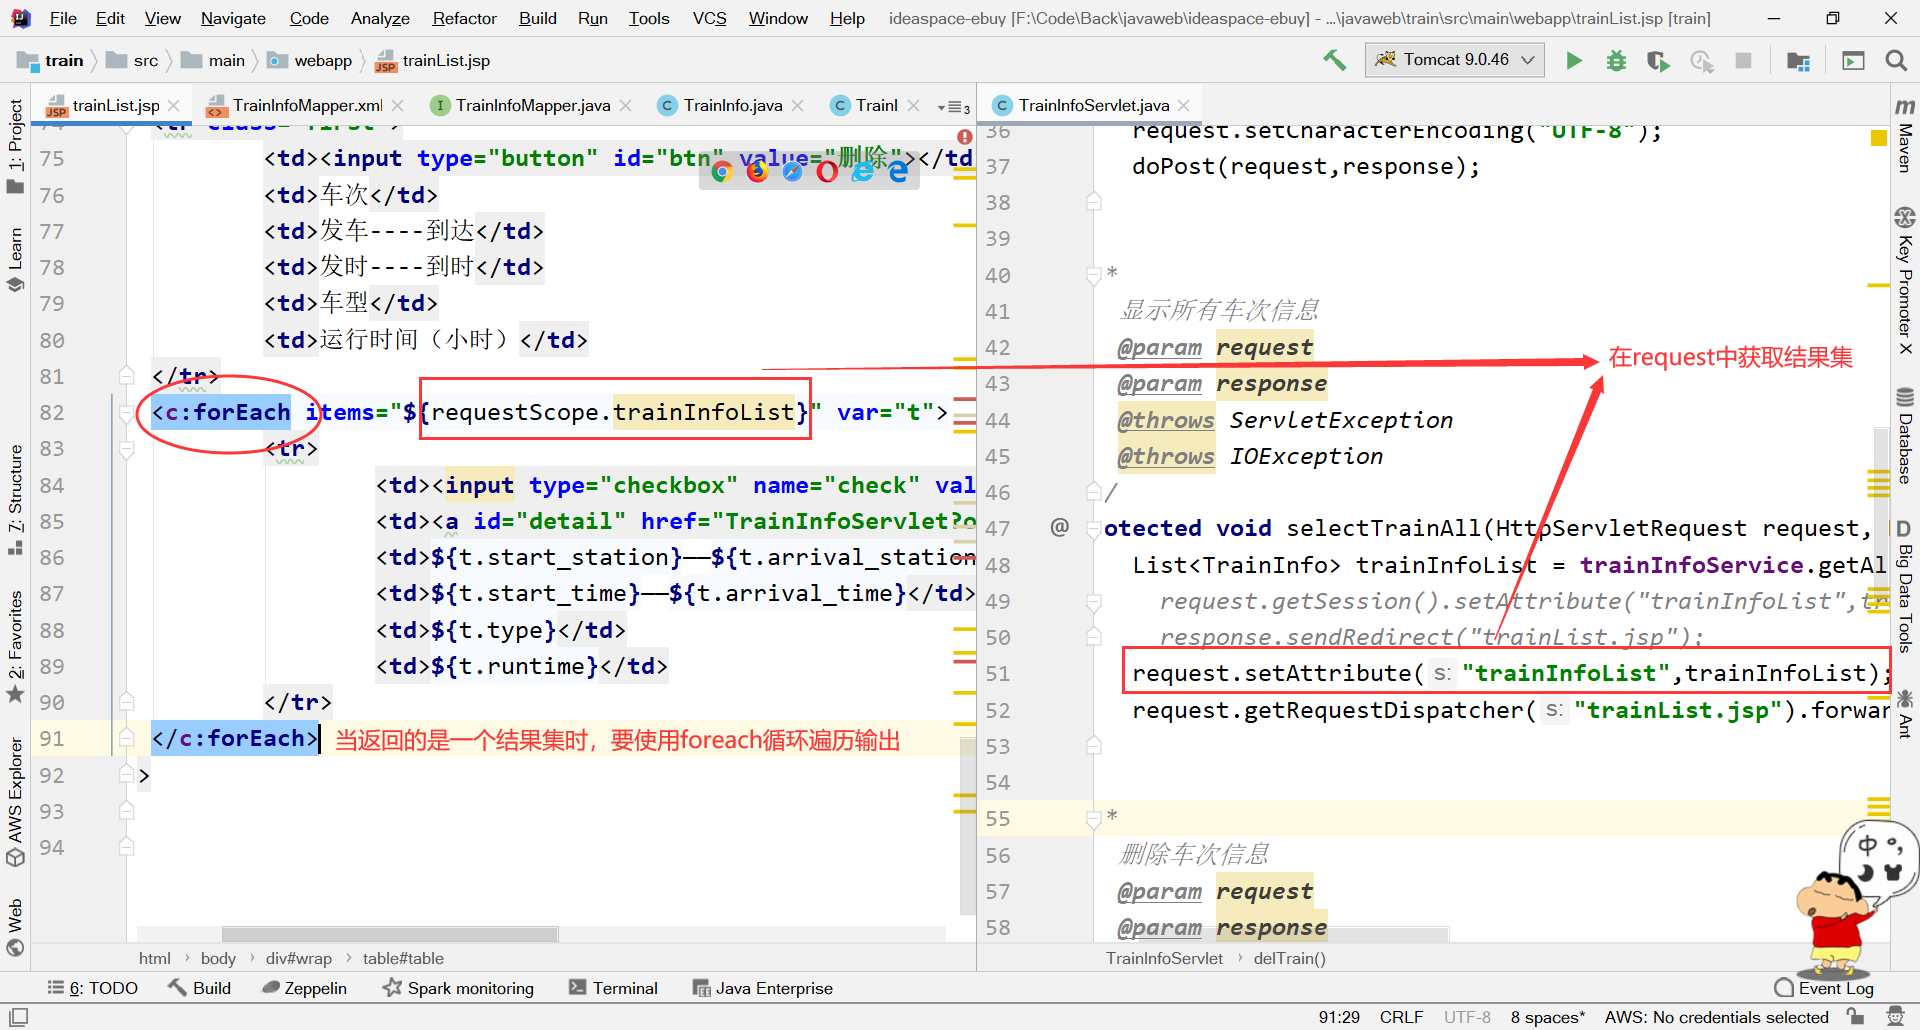Click the horizontal scrollbar of left editor
The height and width of the screenshot is (1030, 1920).
tap(390, 934)
